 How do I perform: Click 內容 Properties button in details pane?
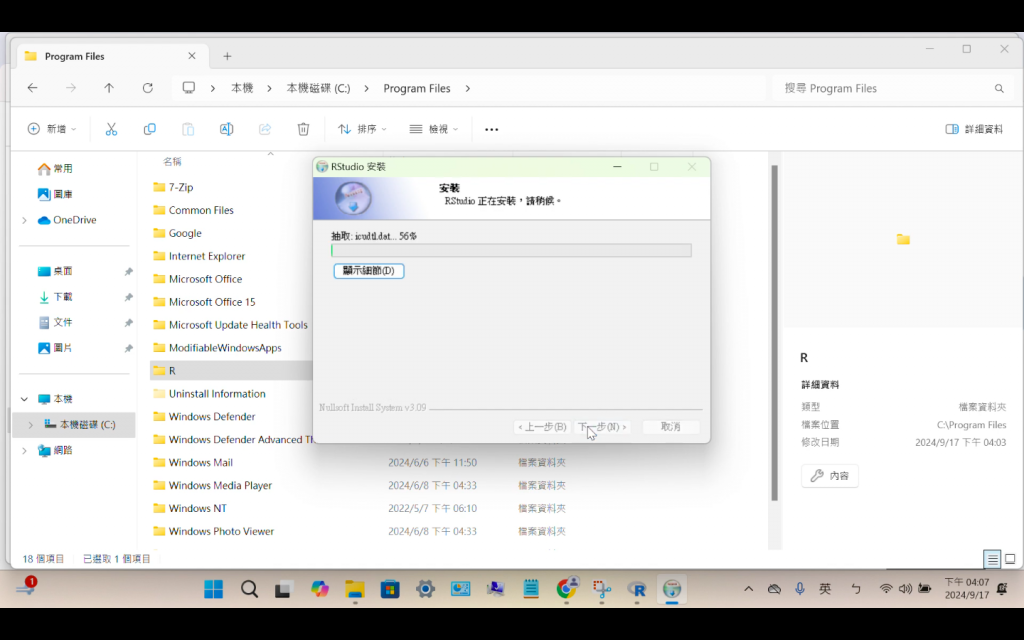coord(830,476)
